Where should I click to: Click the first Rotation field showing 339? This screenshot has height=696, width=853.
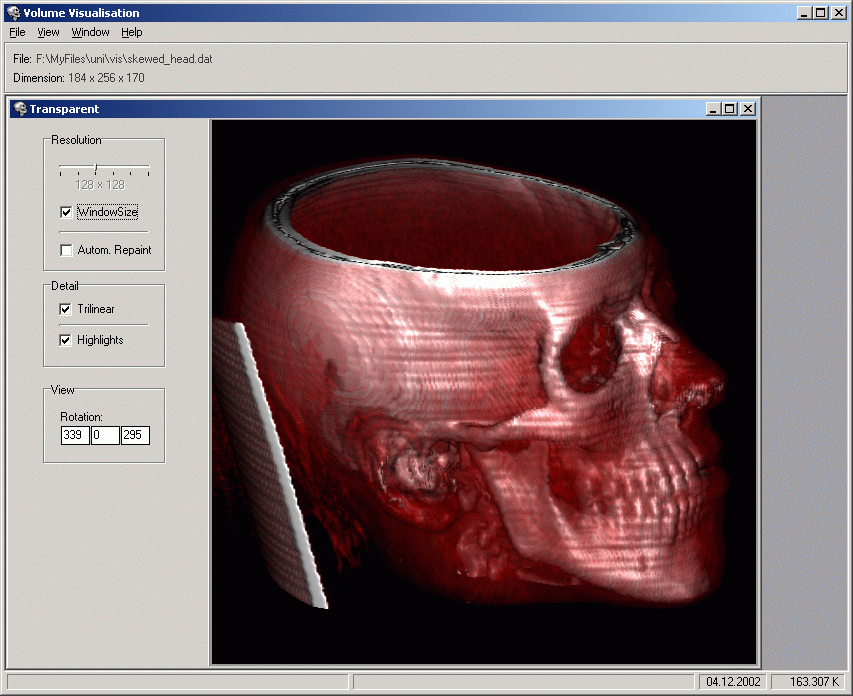click(x=75, y=436)
